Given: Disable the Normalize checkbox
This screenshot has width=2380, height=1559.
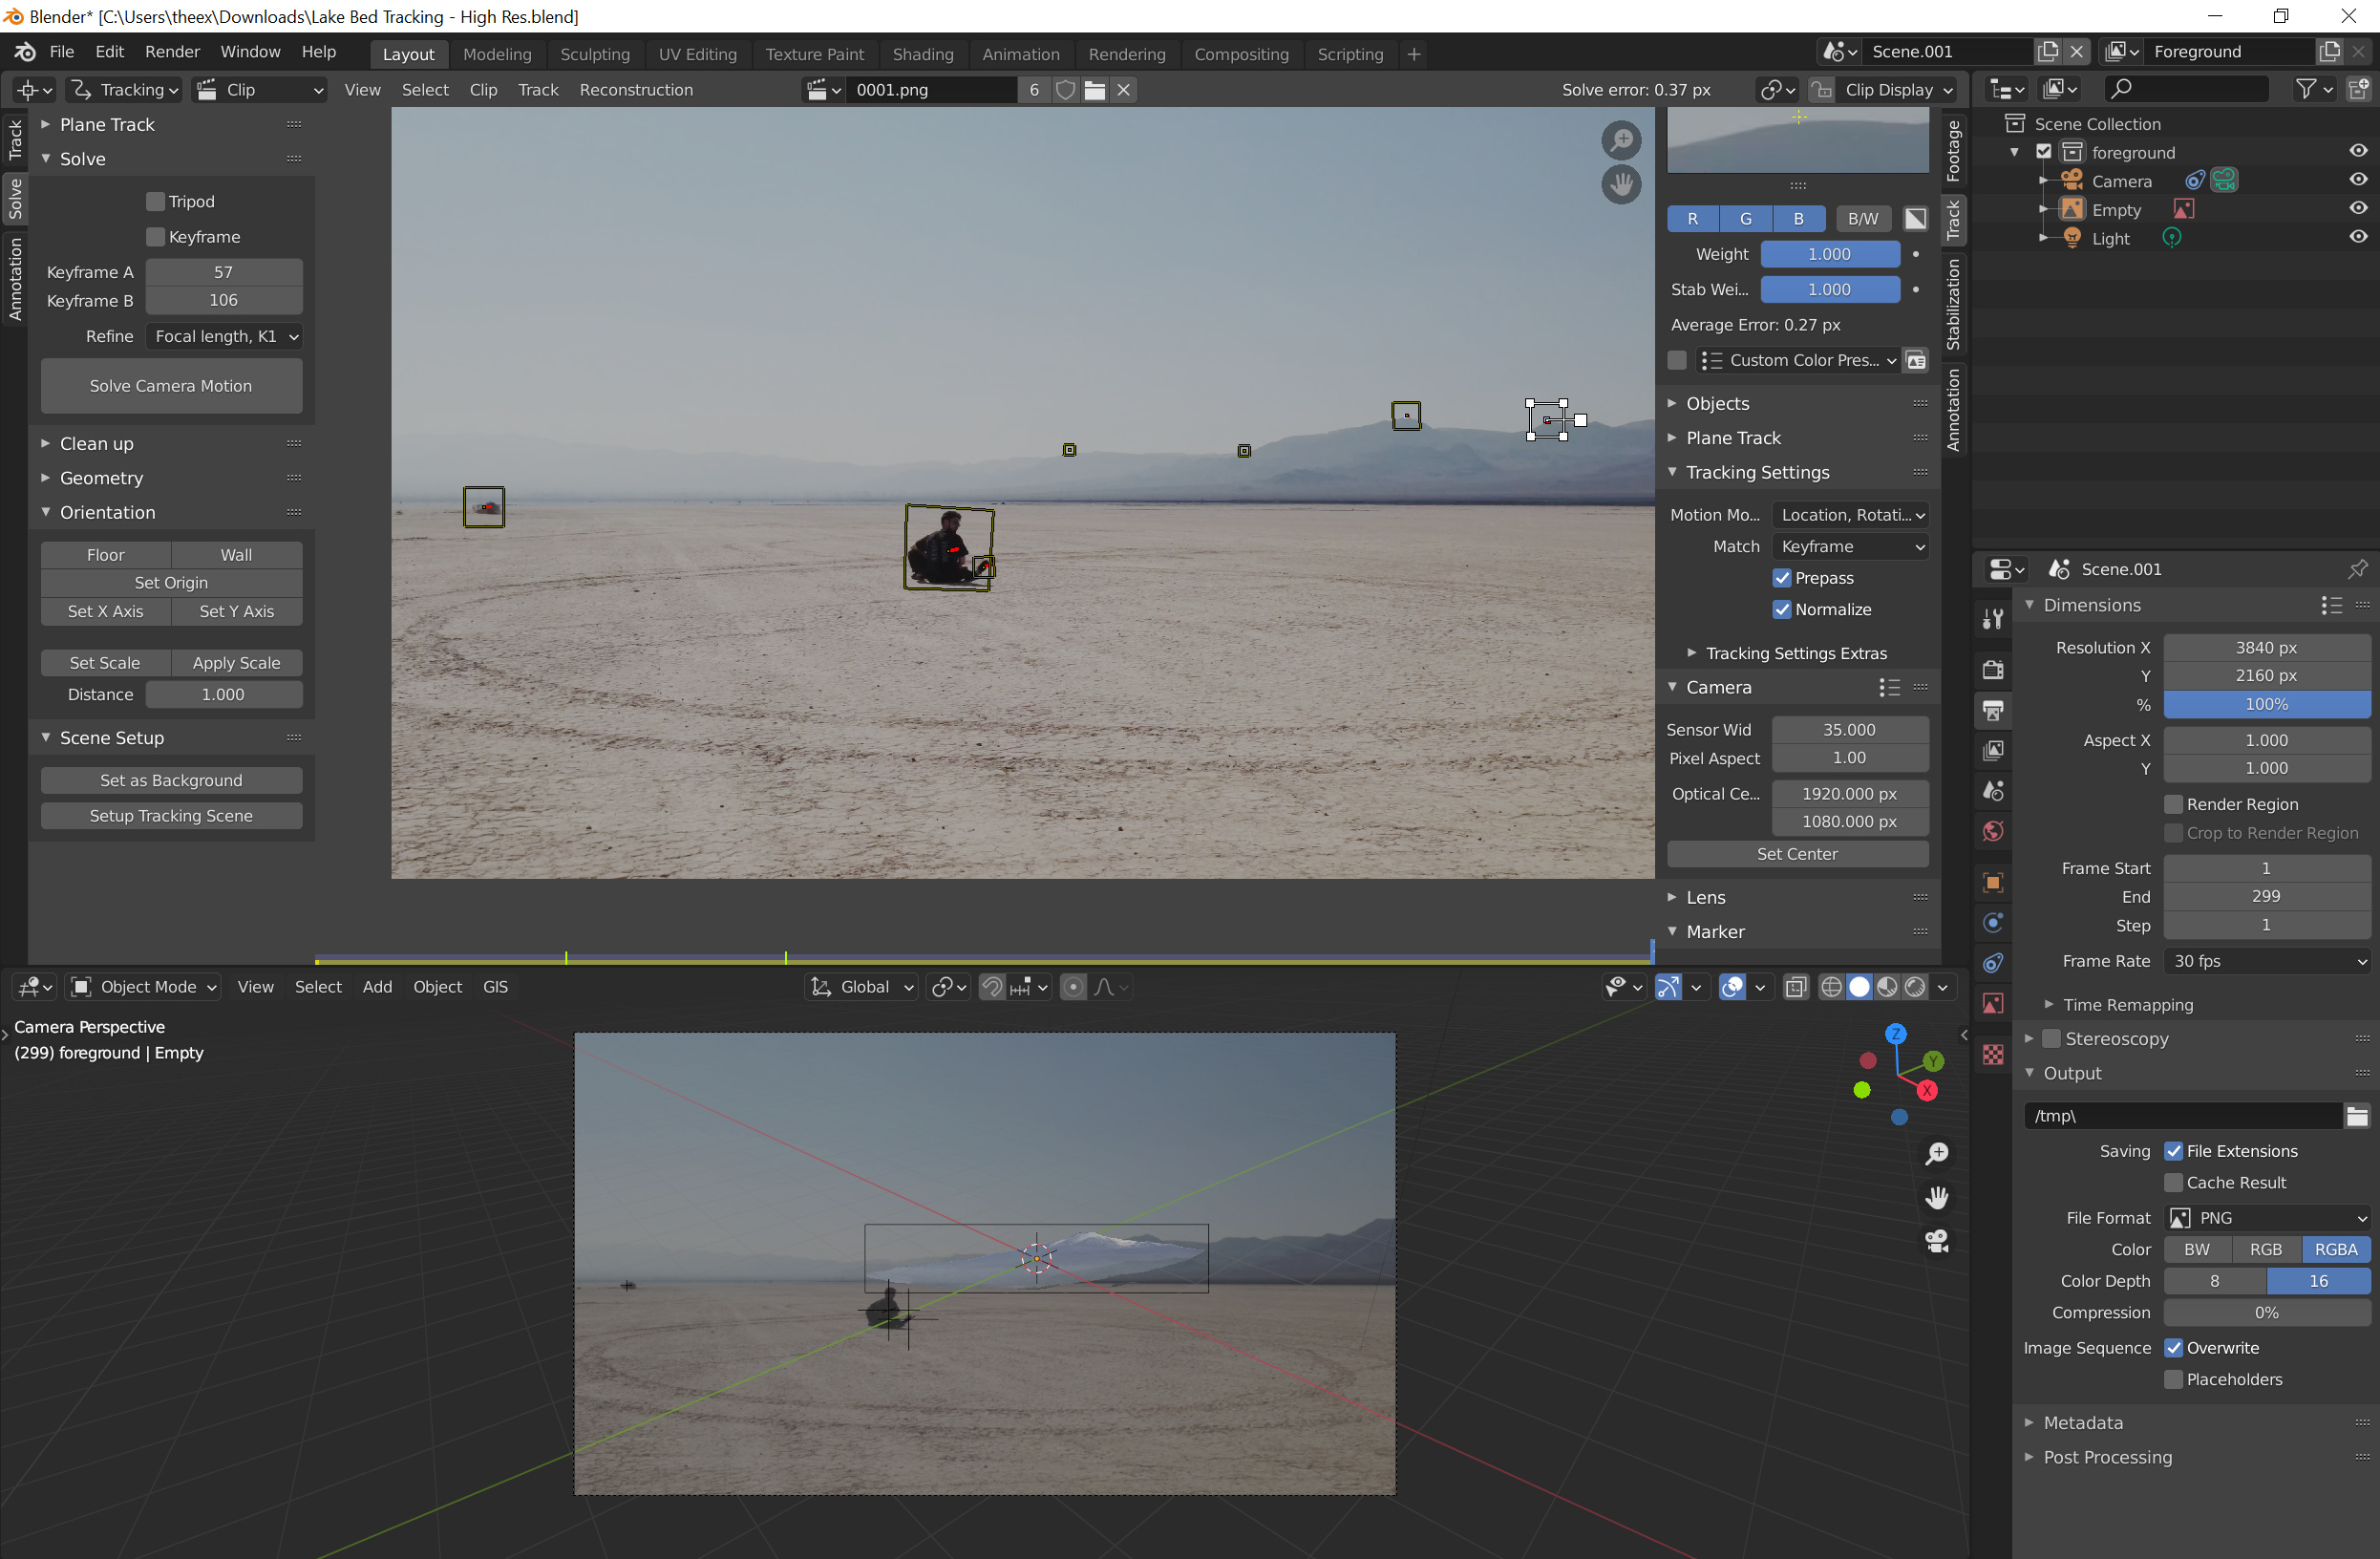Looking at the screenshot, I should pos(1782,609).
